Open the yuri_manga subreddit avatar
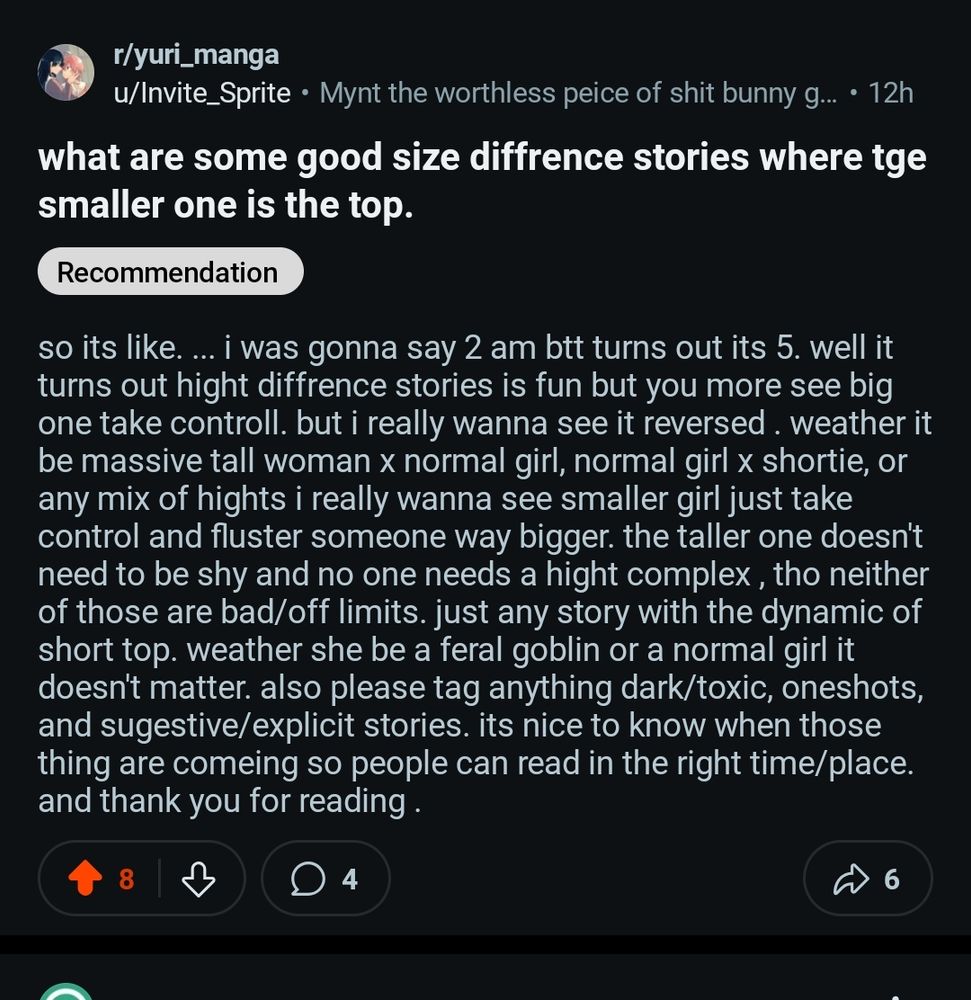Image resolution: width=971 pixels, height=1000 pixels. [66, 73]
